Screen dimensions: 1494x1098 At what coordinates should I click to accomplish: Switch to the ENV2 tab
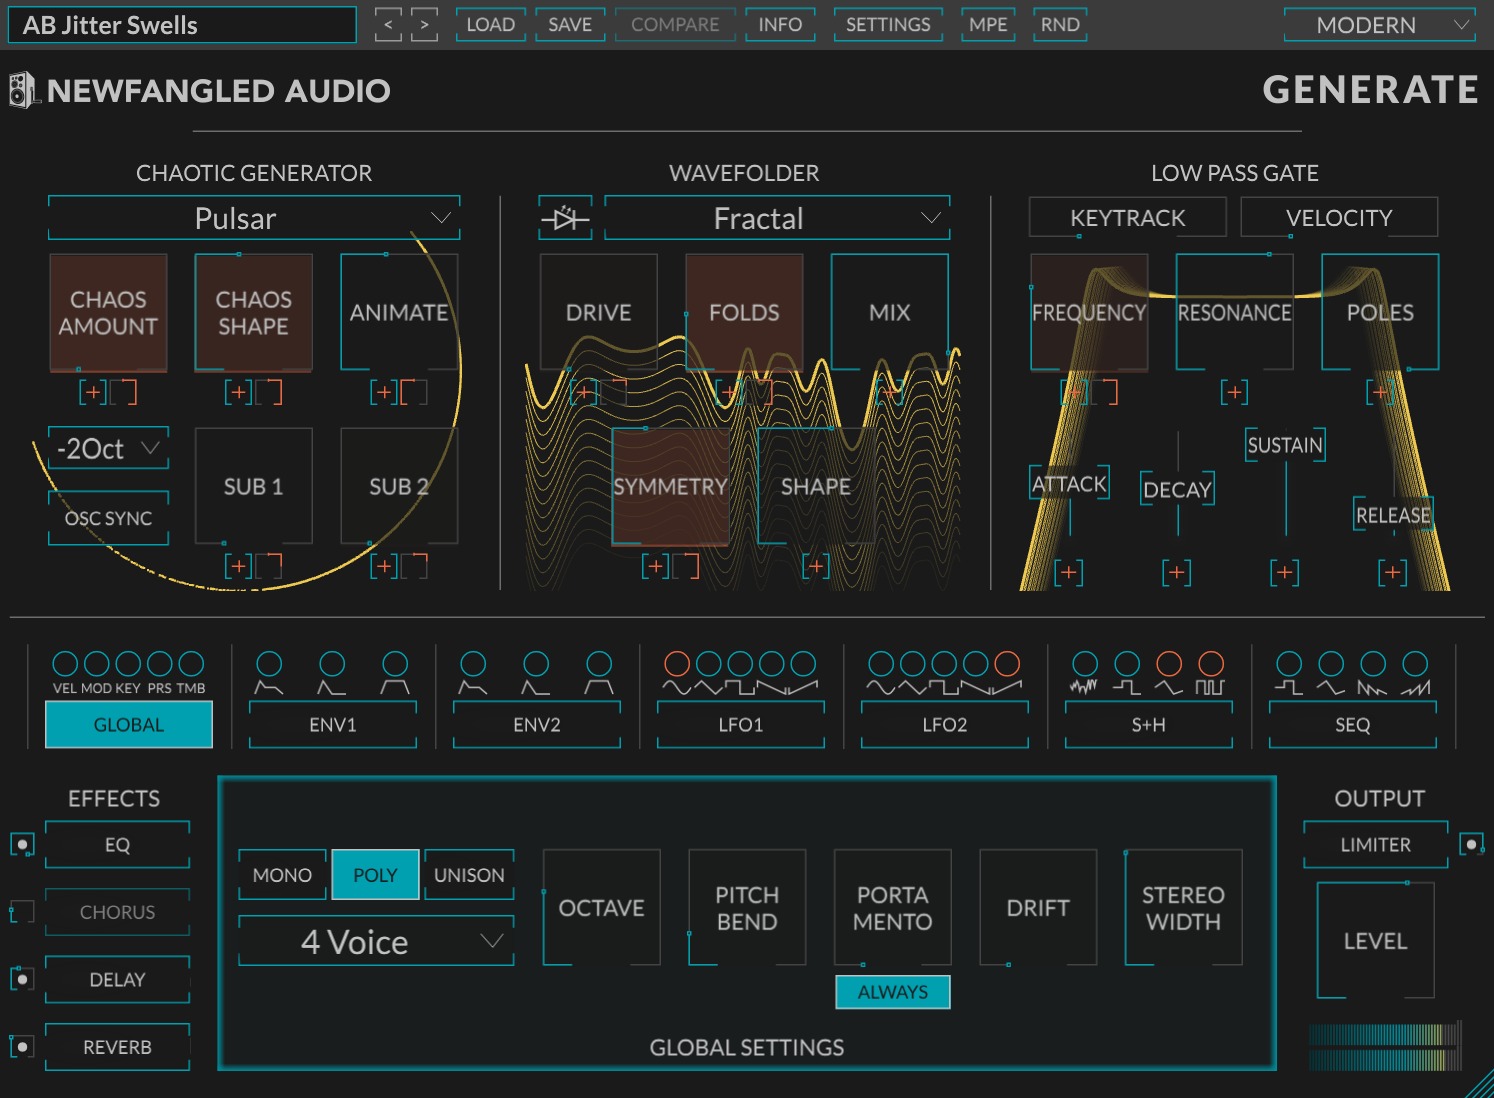click(537, 725)
